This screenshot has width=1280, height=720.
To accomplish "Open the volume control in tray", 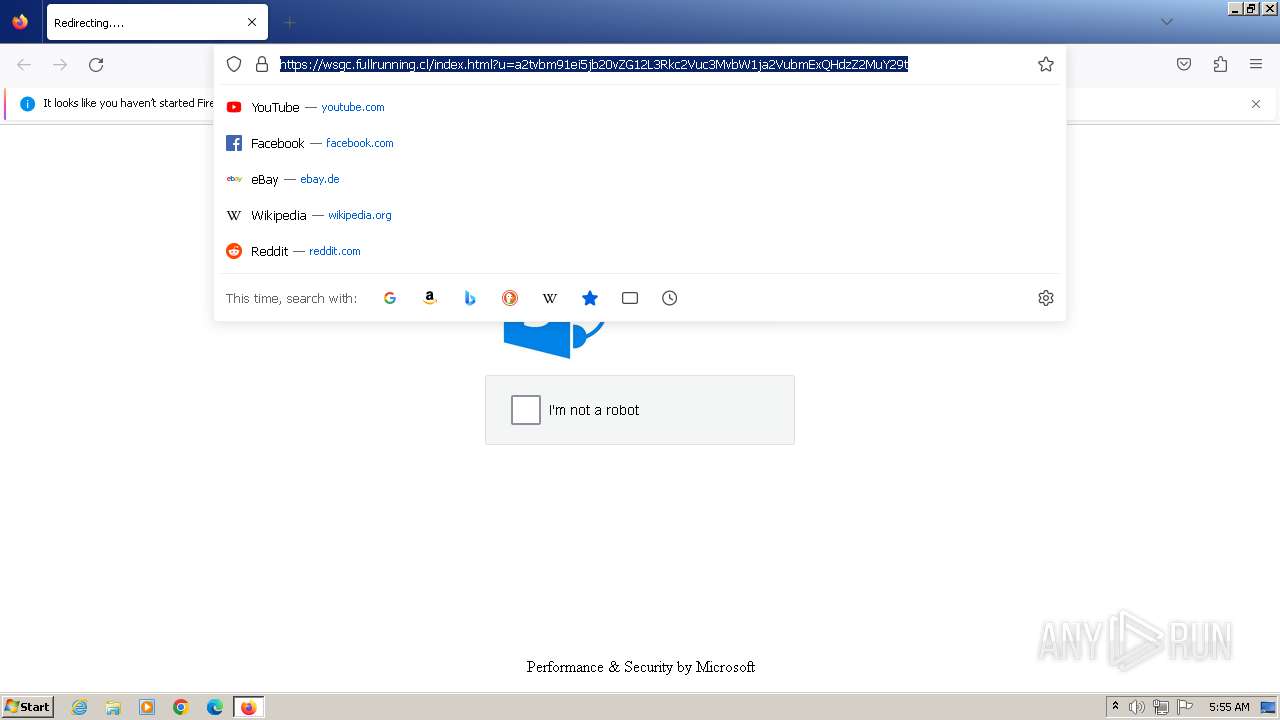I will point(1137,707).
